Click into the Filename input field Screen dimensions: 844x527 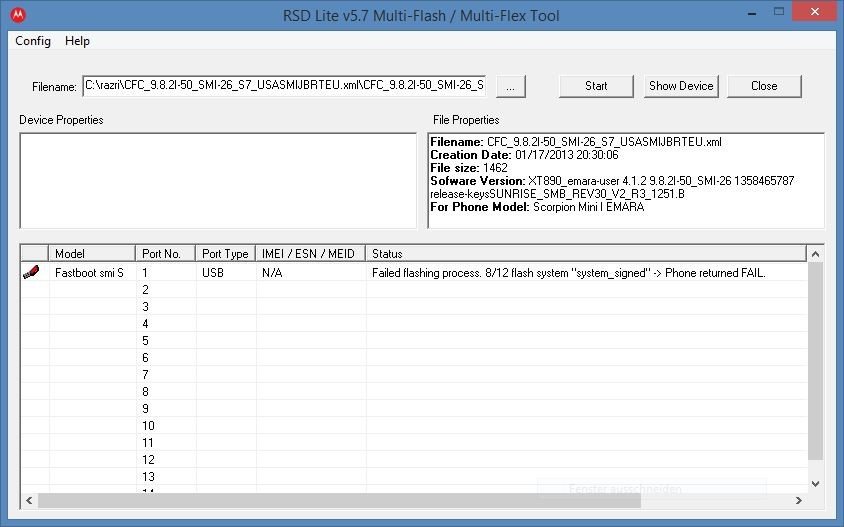pos(284,86)
